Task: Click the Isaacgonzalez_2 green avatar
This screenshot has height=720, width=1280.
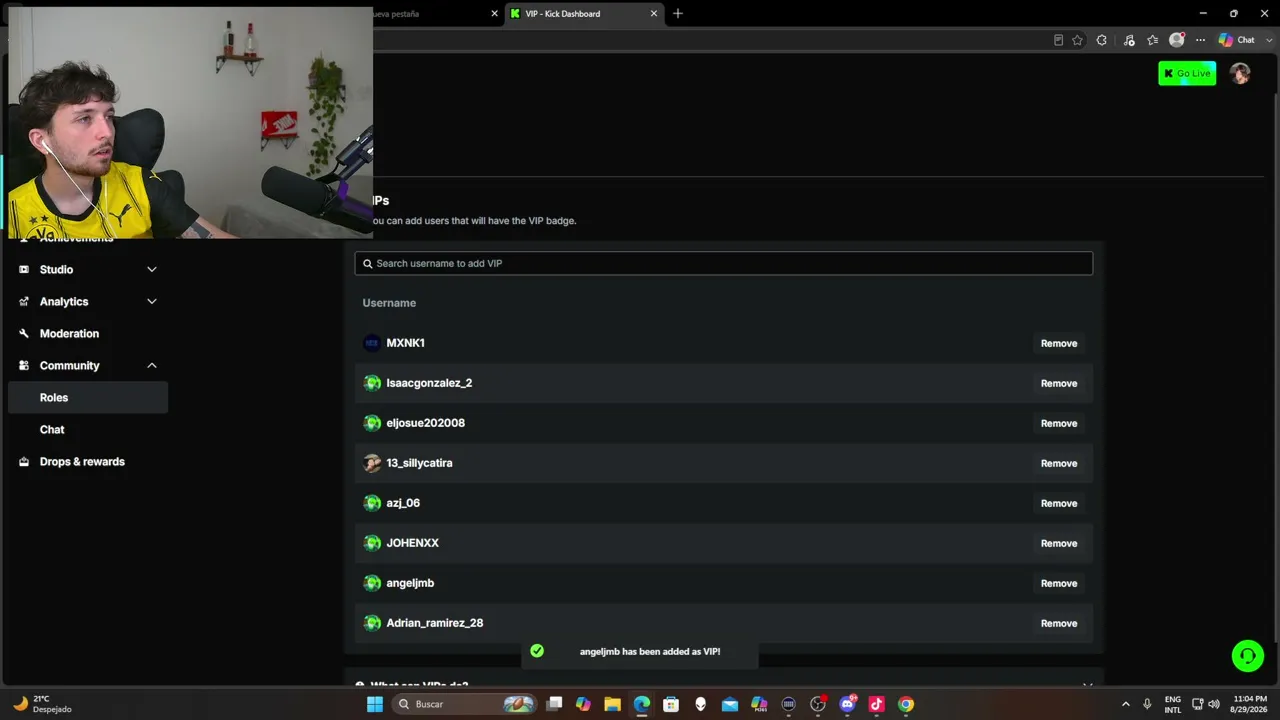Action: (372, 383)
